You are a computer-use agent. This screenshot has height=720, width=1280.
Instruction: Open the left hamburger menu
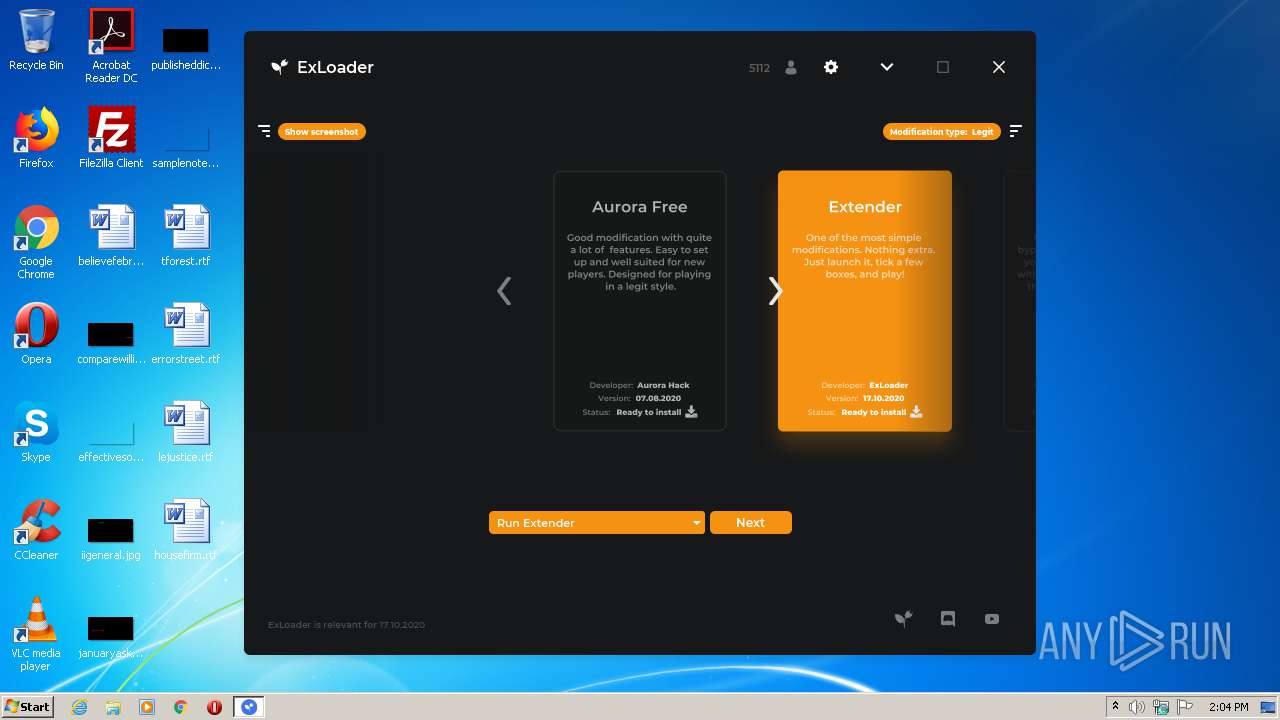(x=264, y=131)
